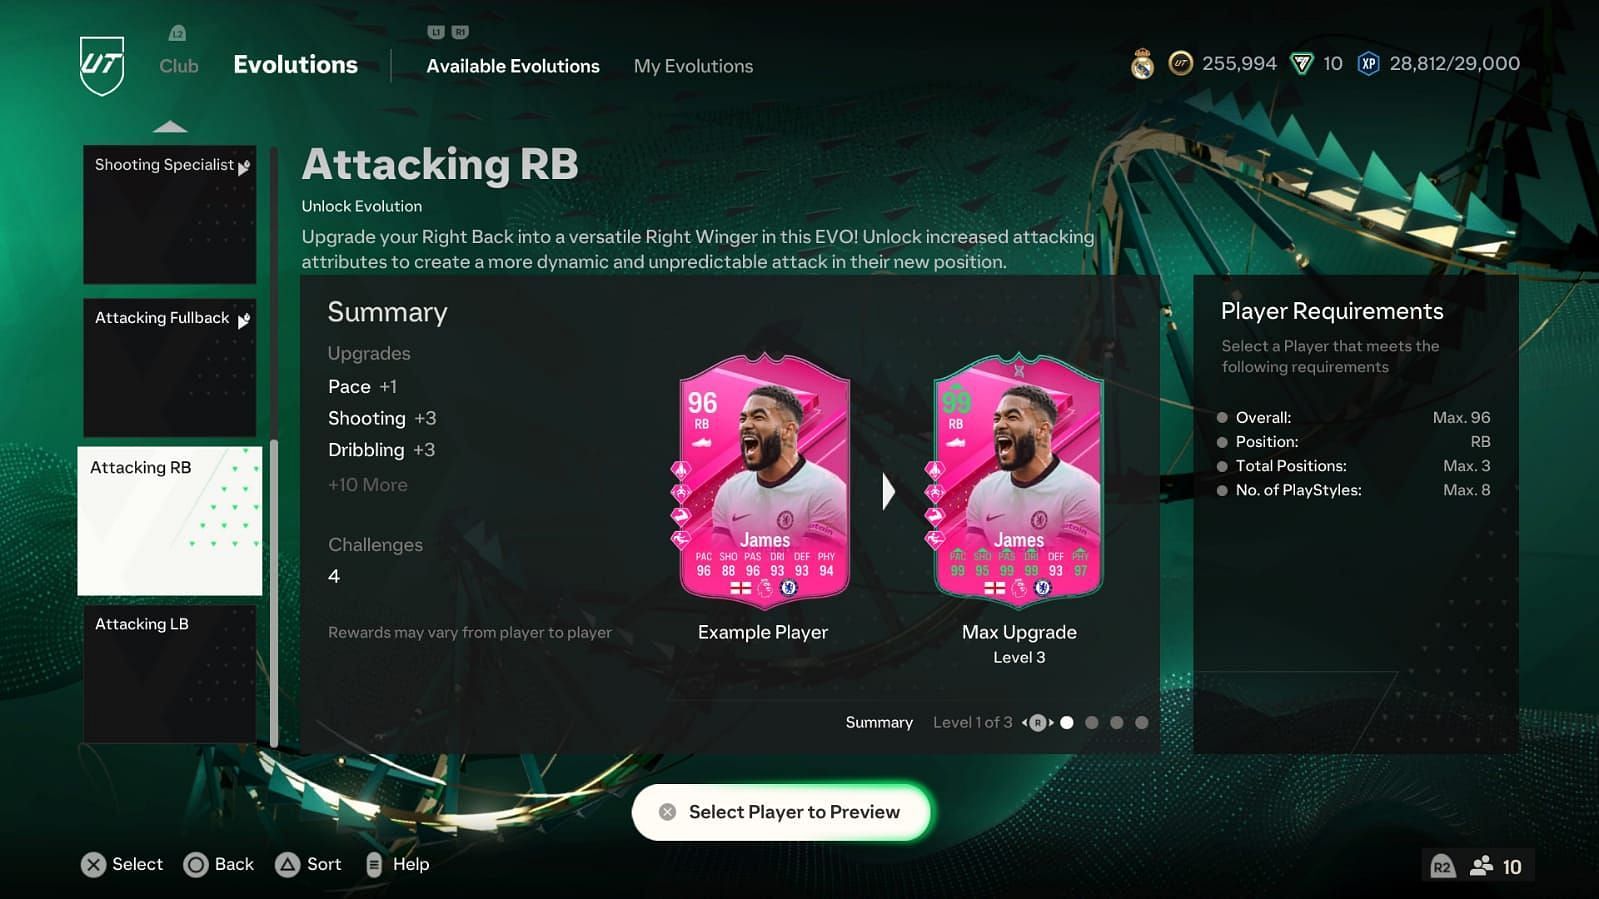Click the Back circle button

pyautogui.click(x=196, y=865)
